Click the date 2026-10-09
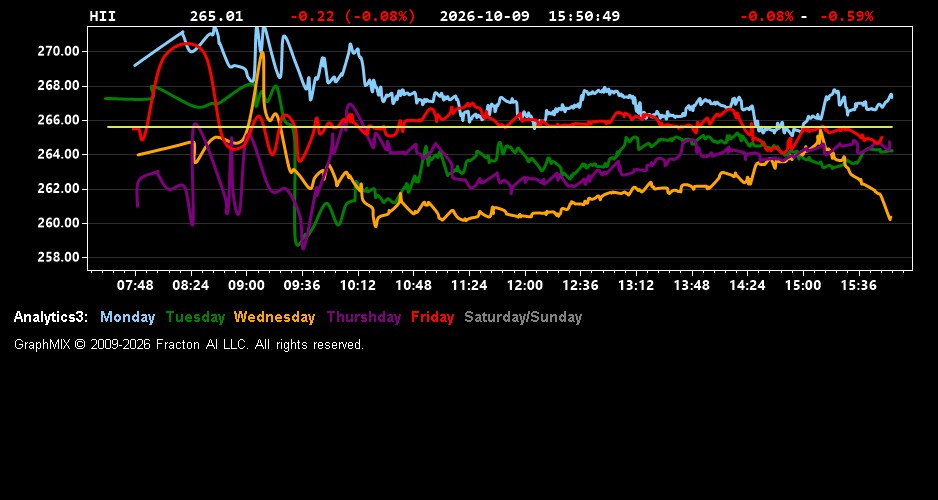Viewport: 938px width, 500px height. point(485,16)
